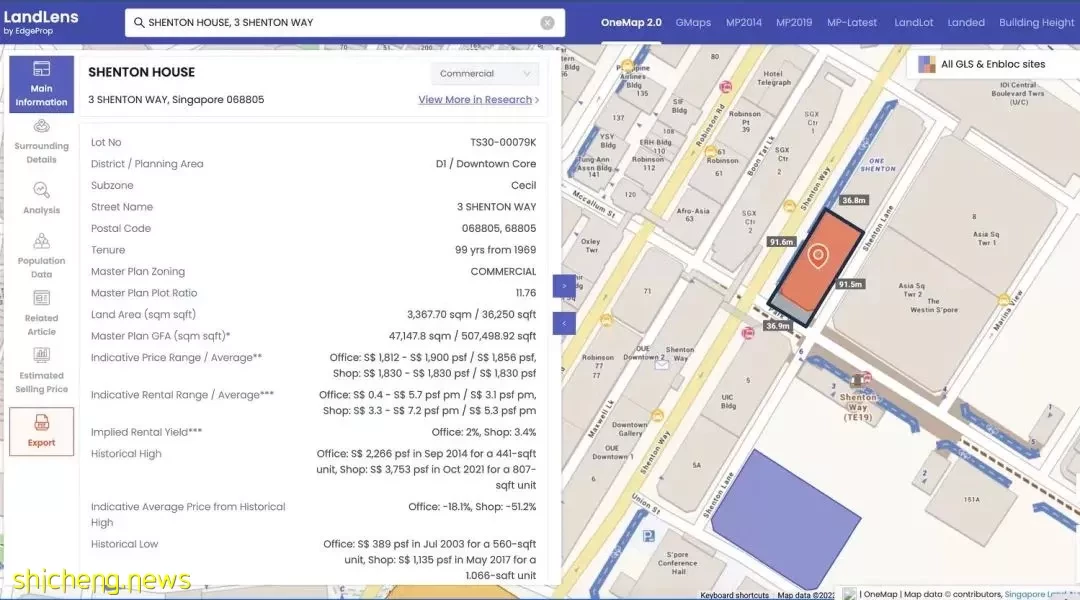Click the left-arrow panel collapse button
Image resolution: width=1080 pixels, height=600 pixels.
(564, 323)
